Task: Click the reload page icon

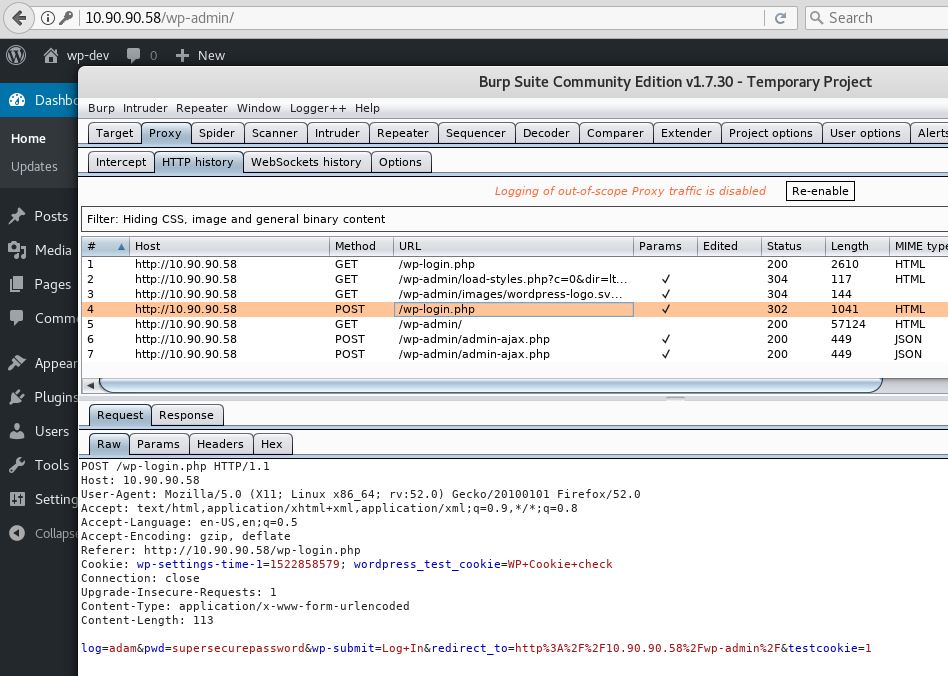Action: point(781,18)
